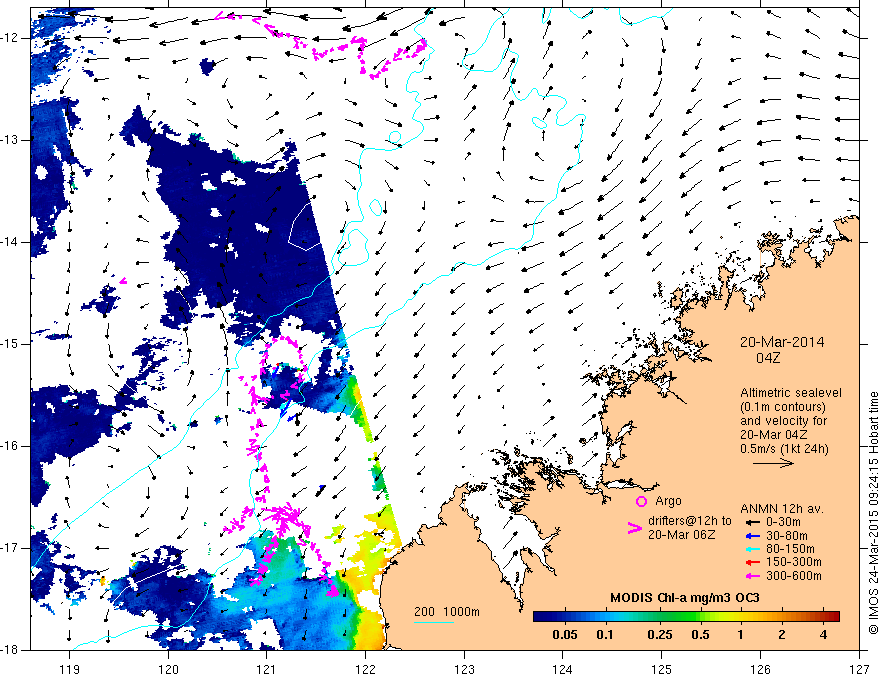This screenshot has height=680, width=880.
Task: Click the '200 1000m' isobath label
Action: pos(447,612)
